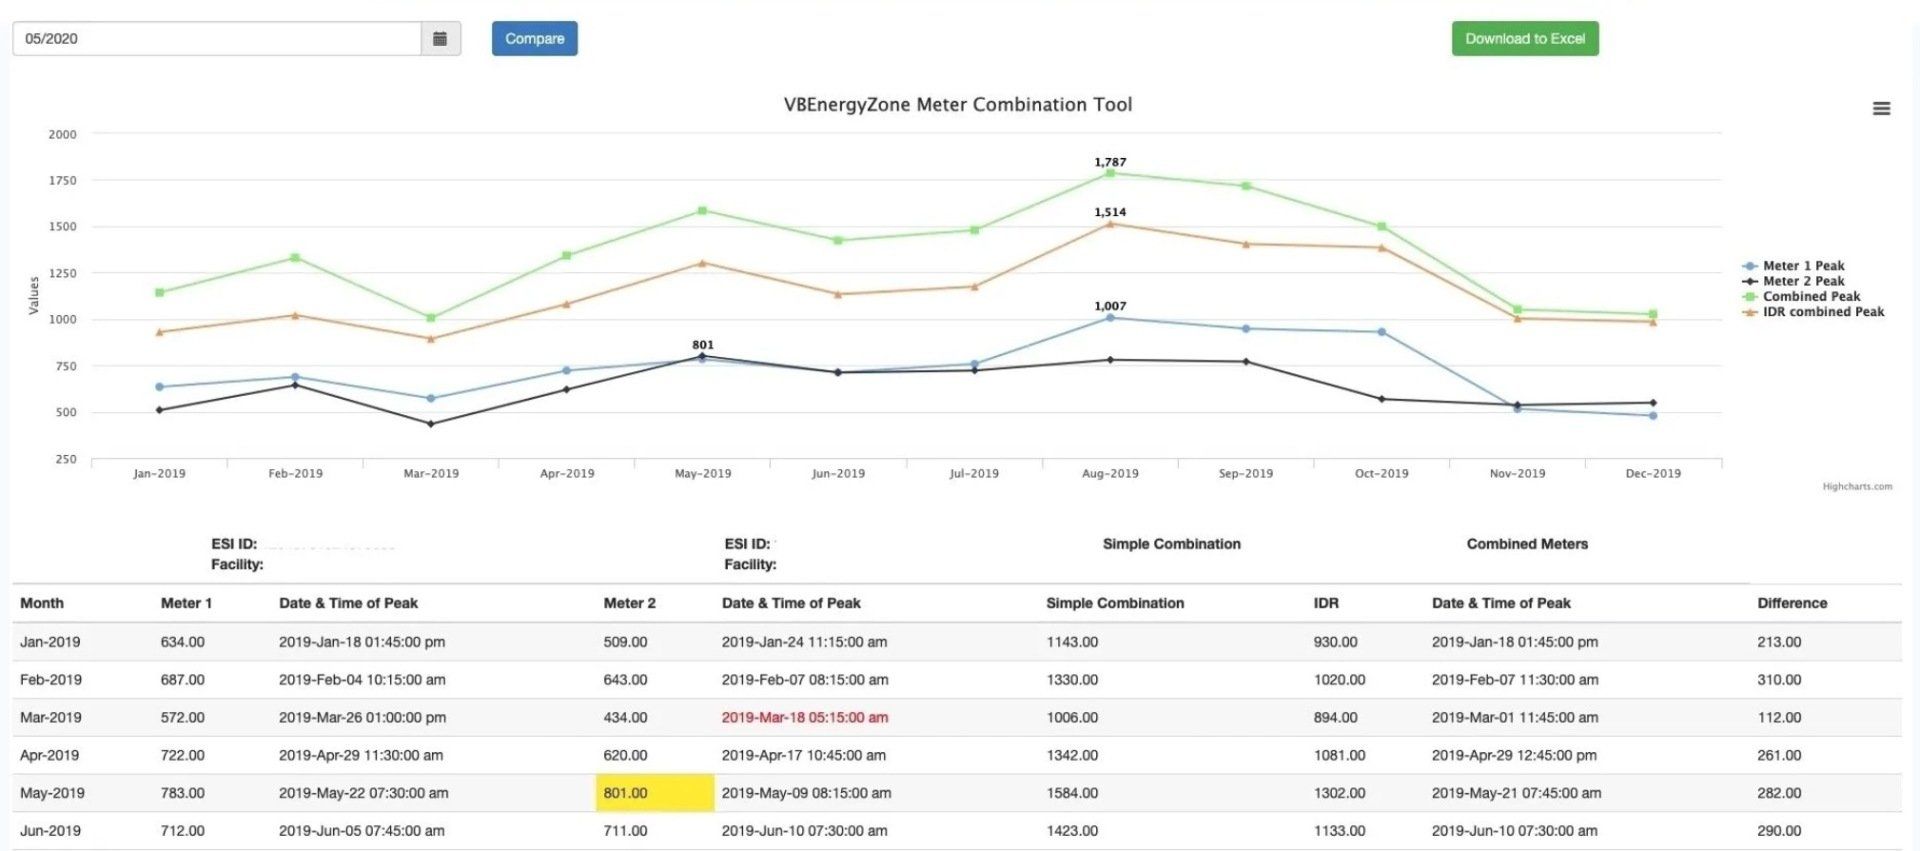Open the calendar date picker icon
Screen dimensions: 1920x851
tap(440, 39)
